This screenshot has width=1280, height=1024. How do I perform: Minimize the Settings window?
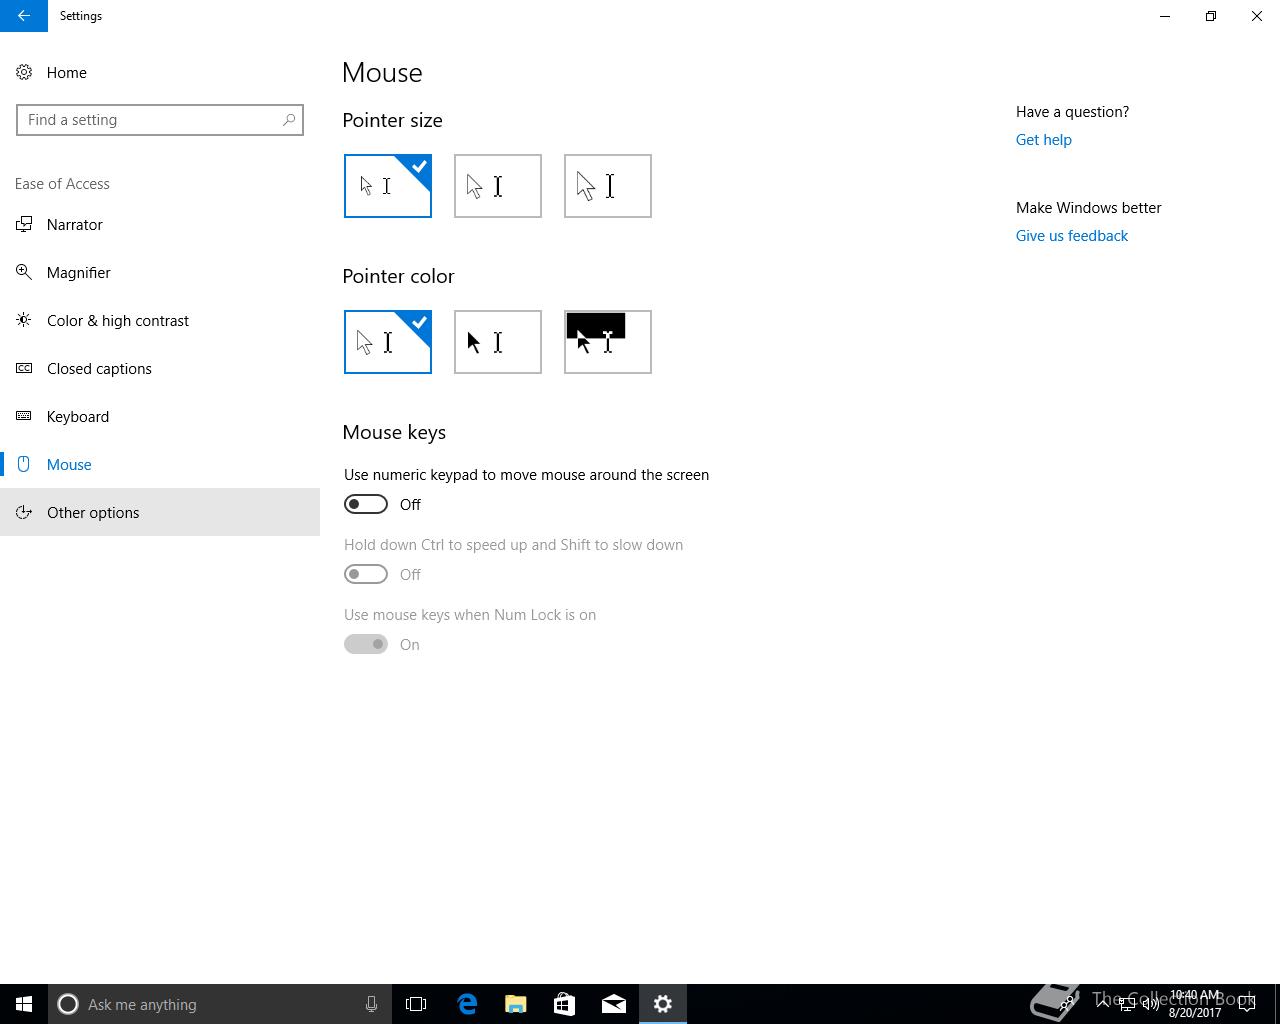tap(1165, 16)
